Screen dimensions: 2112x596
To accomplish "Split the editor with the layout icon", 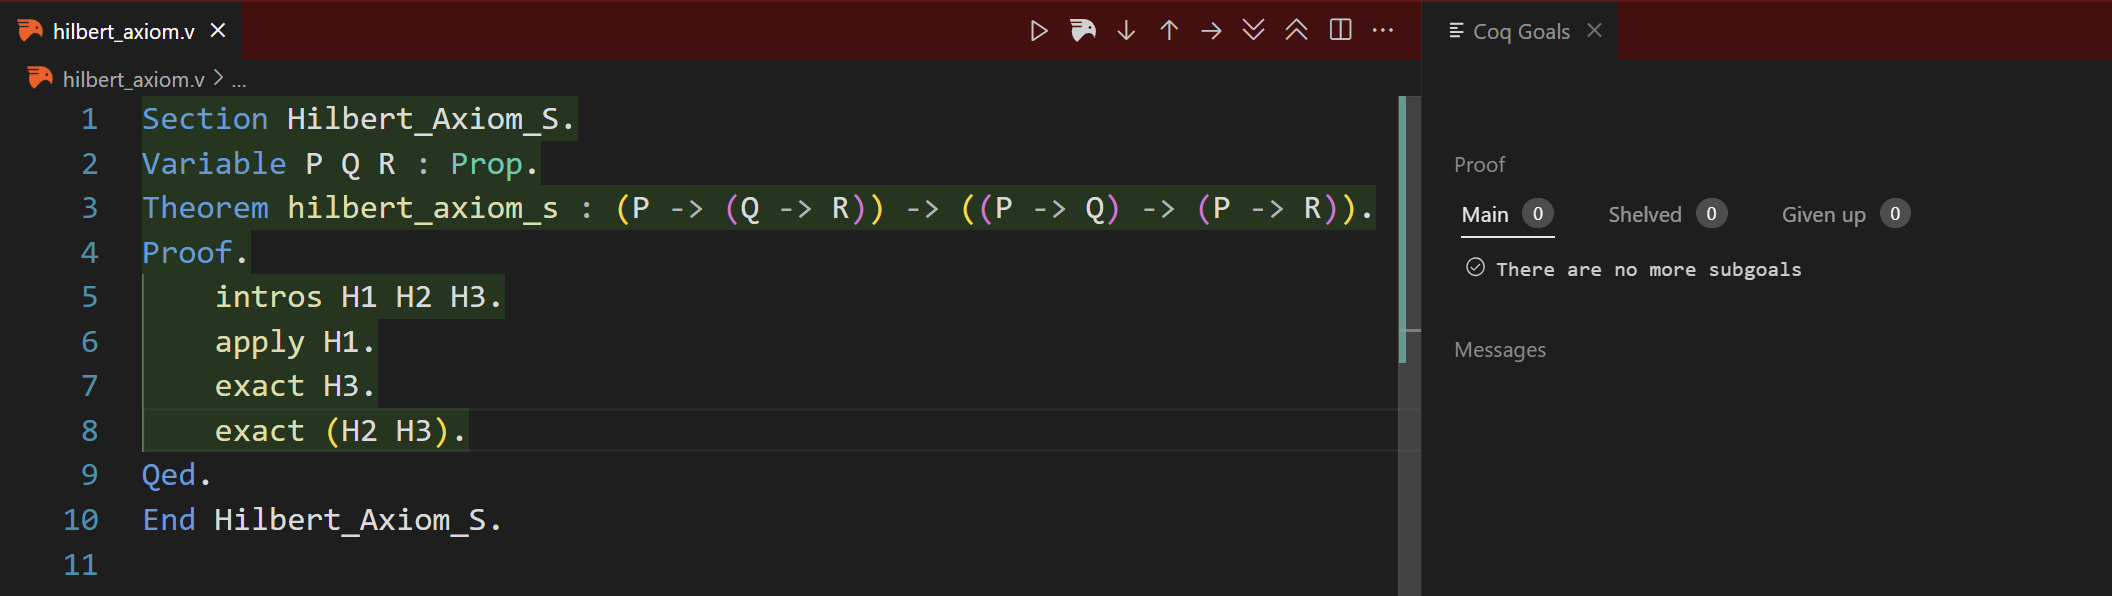I will click(x=1340, y=31).
